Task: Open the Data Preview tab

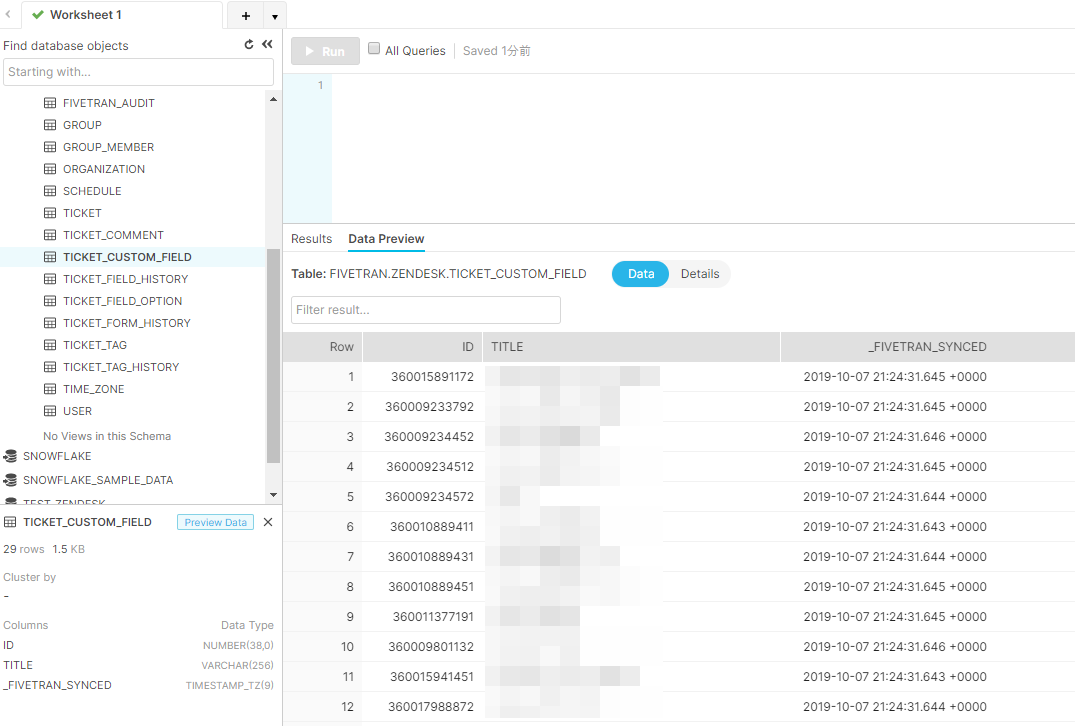Action: [386, 239]
